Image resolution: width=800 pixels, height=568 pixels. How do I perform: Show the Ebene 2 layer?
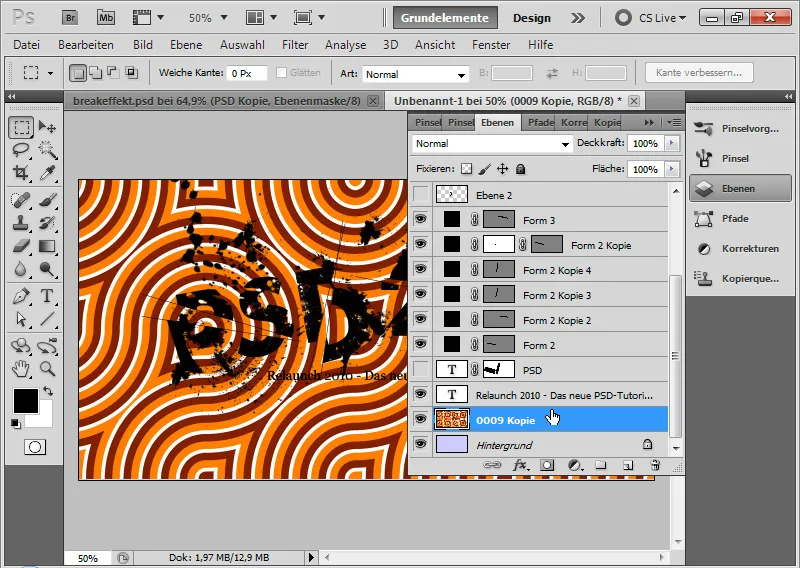pos(420,194)
